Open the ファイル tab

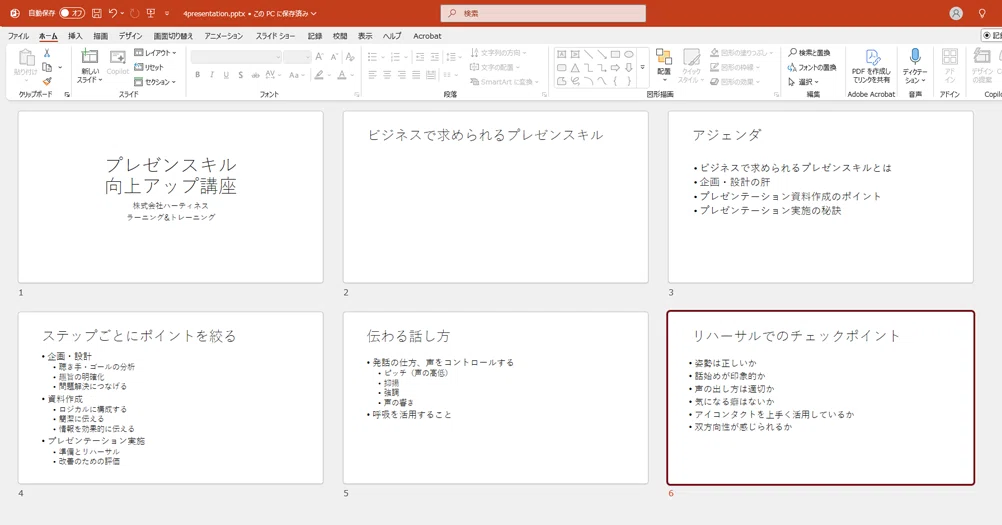click(19, 36)
